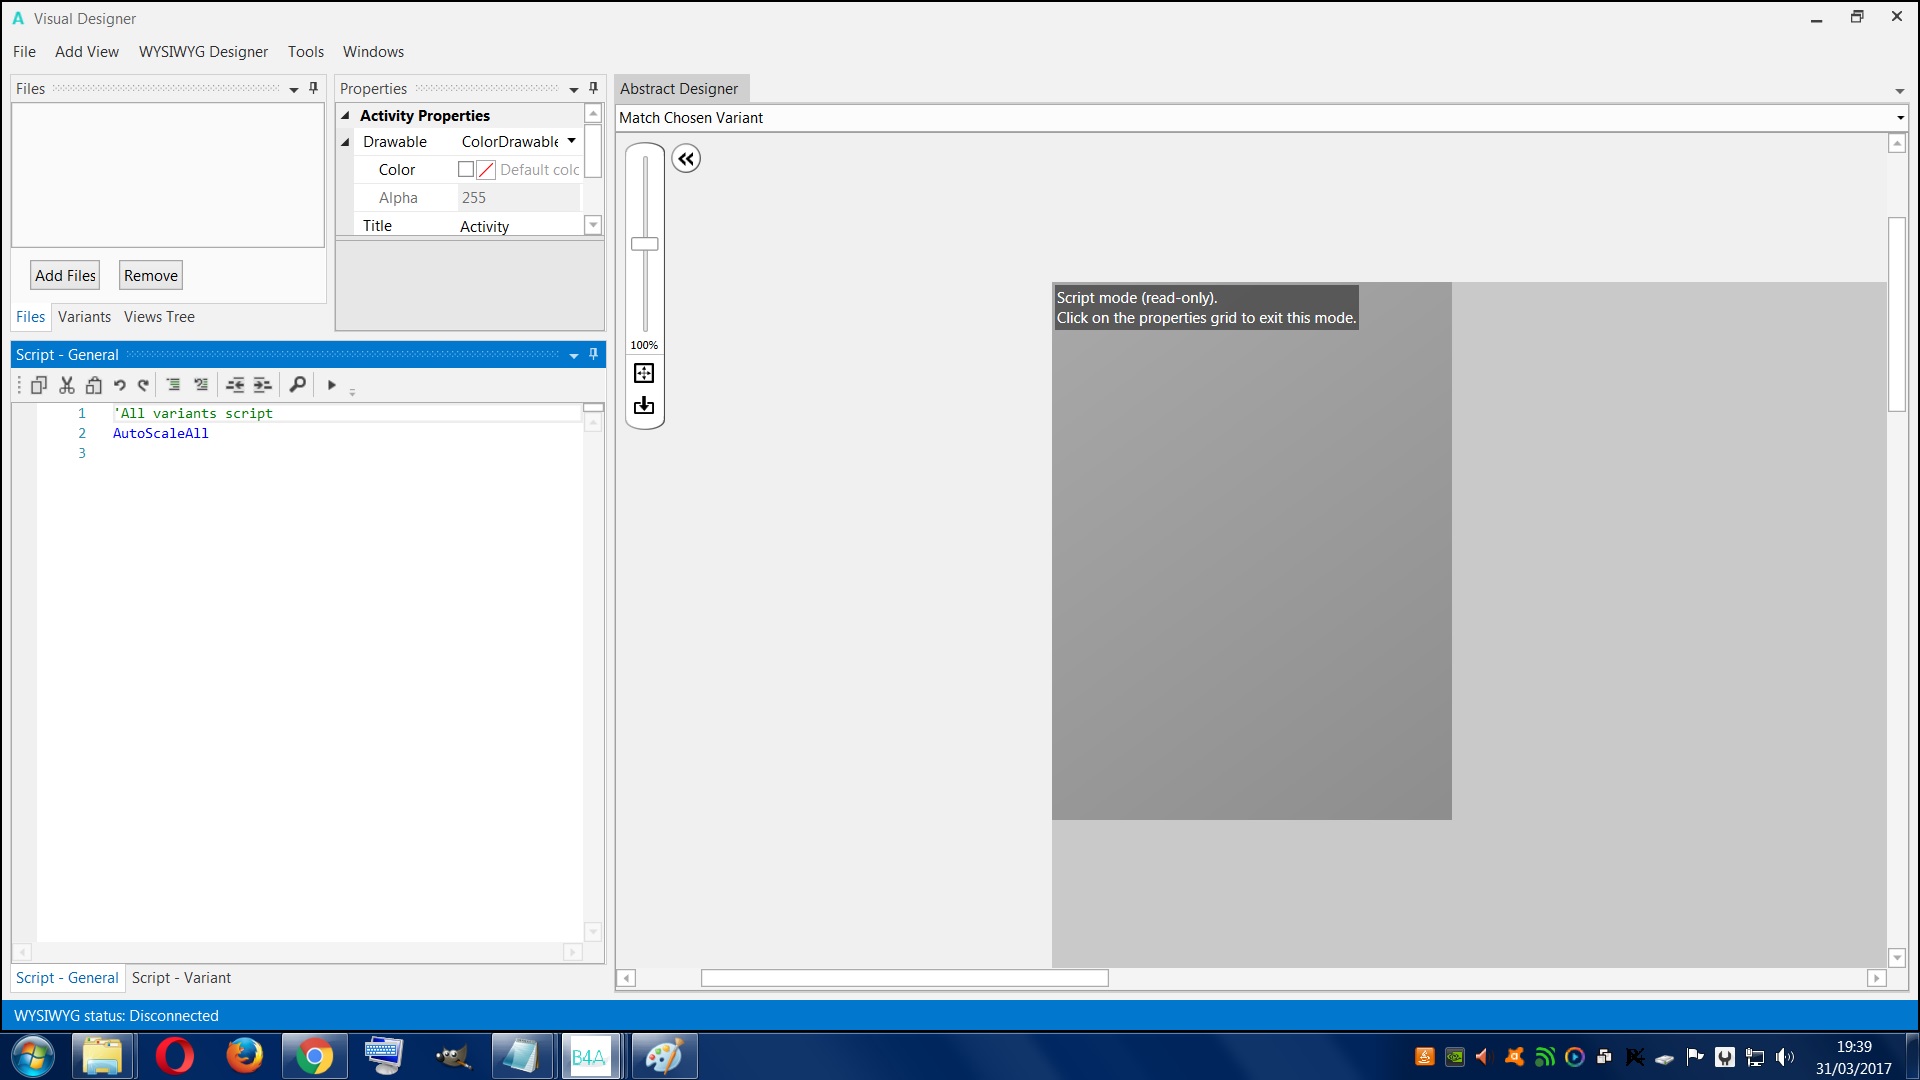Viewport: 1920px width, 1080px height.
Task: Collapse the Drawable property group
Action: (x=345, y=142)
